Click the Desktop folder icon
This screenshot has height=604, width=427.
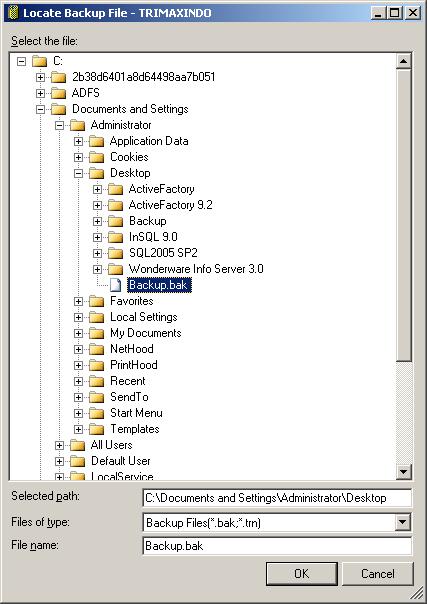coord(96,173)
